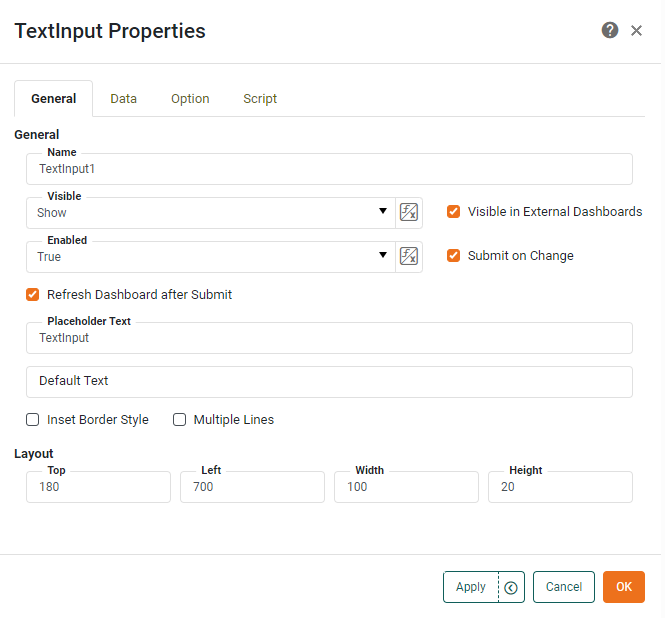Select the Top field showing 180

point(98,487)
